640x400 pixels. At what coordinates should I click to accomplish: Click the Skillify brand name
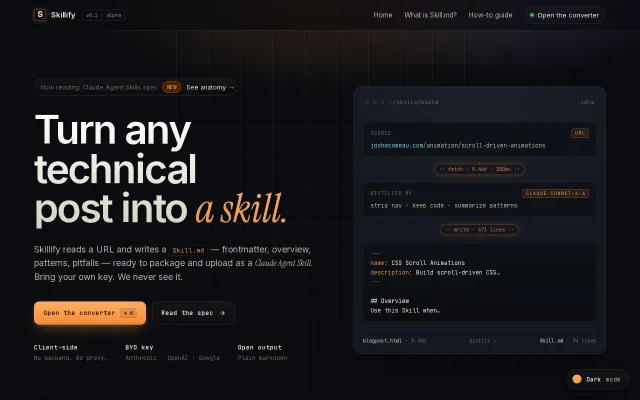coord(63,15)
